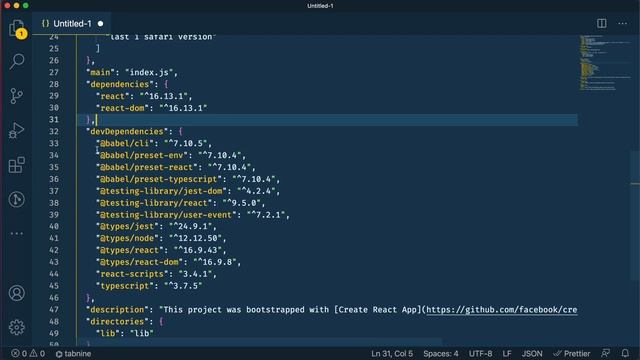Click the "dependencies" key
Screen dimensions: 640x360
coord(120,84)
